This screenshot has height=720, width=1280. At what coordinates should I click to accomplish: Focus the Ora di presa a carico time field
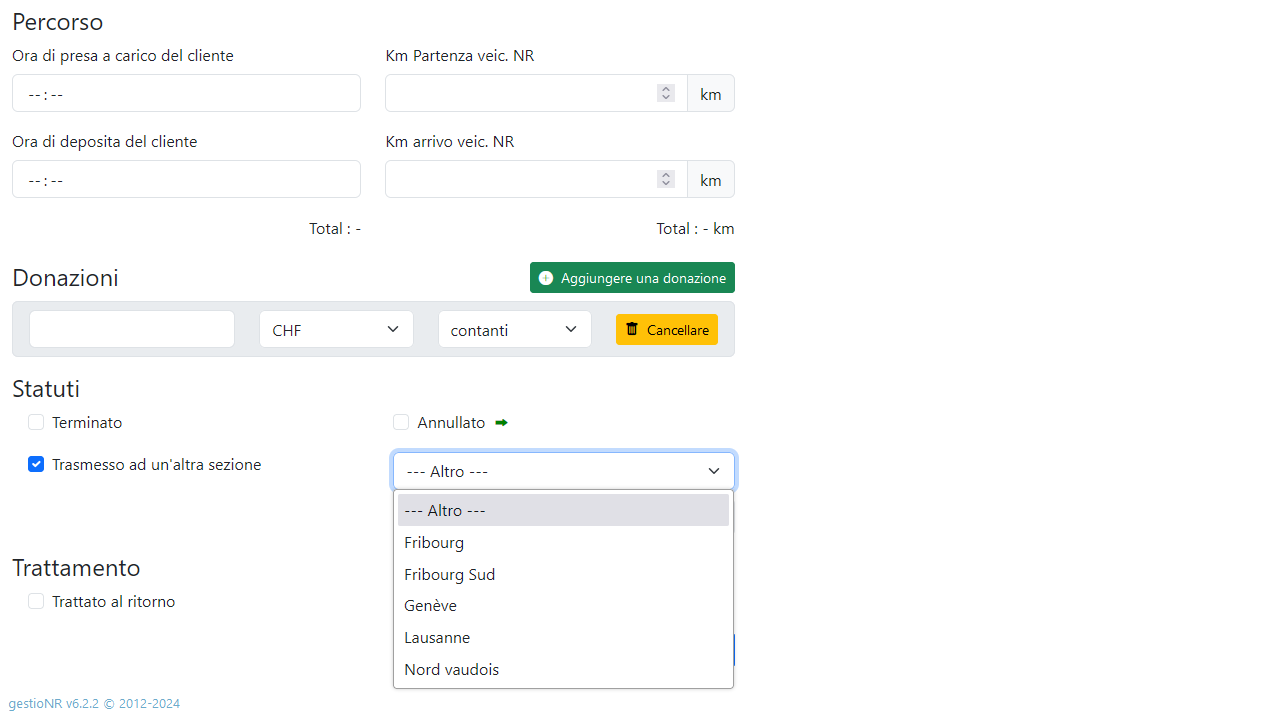point(186,93)
